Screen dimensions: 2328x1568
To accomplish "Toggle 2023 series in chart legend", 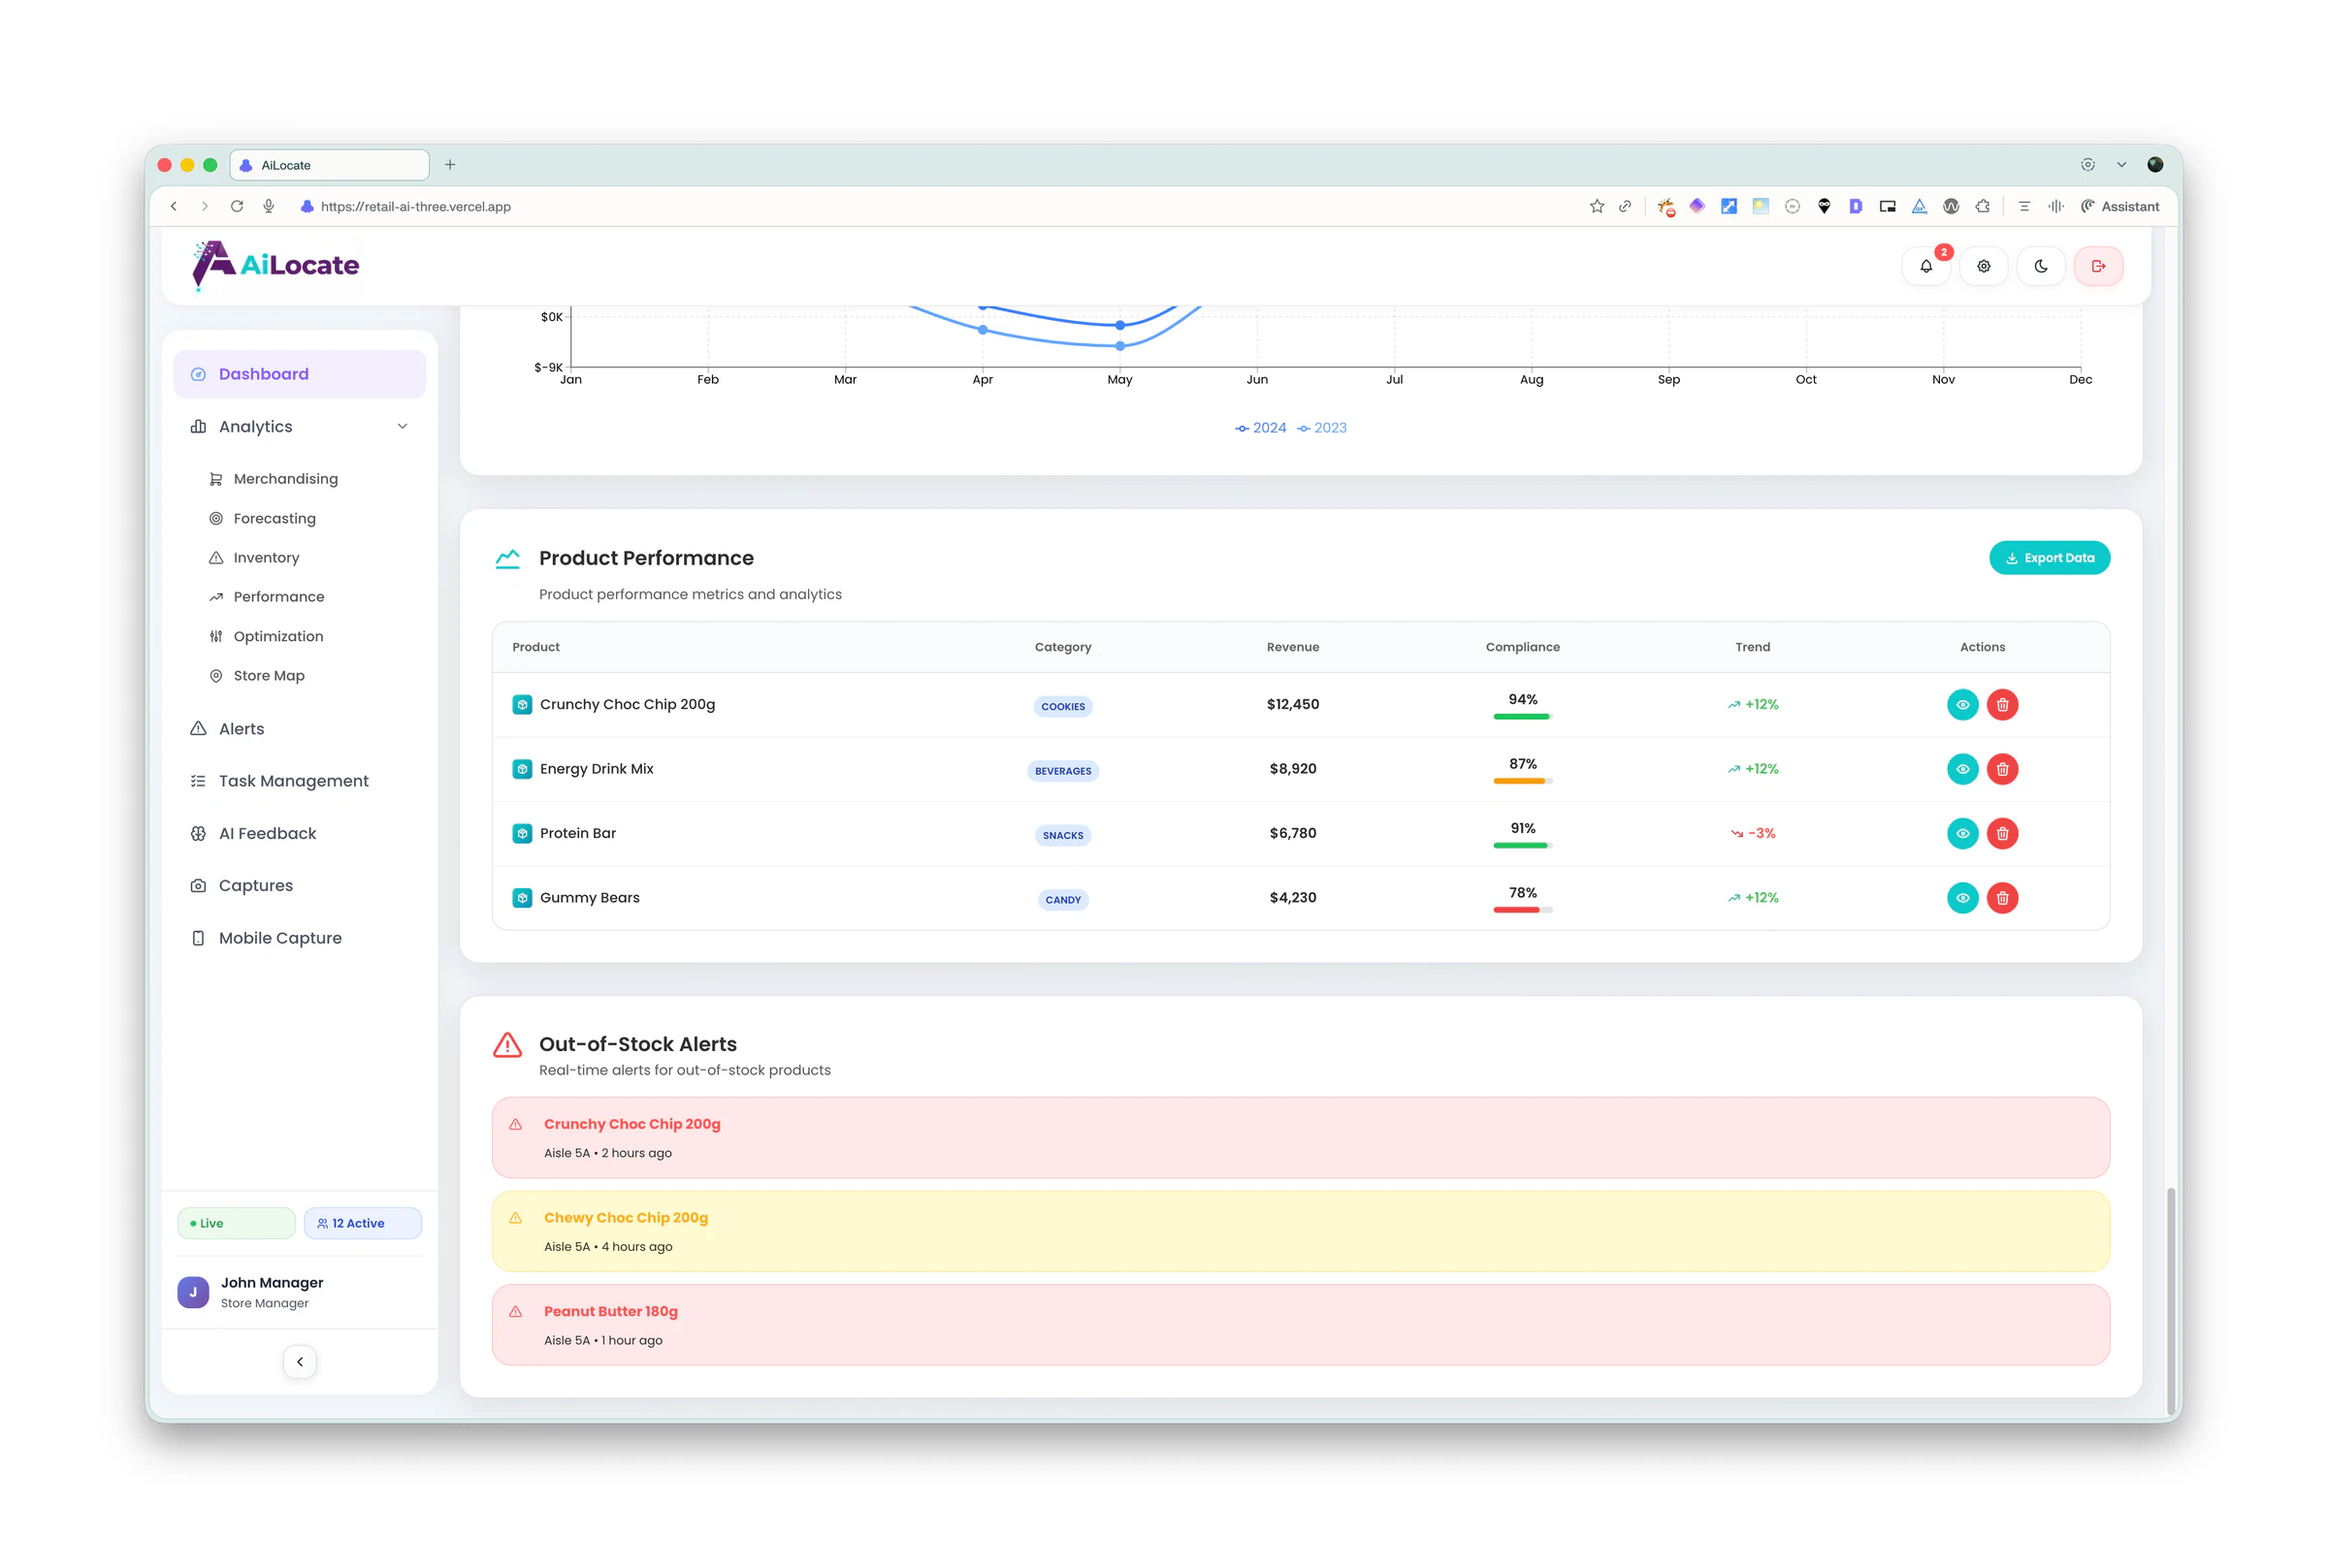I will point(1321,428).
